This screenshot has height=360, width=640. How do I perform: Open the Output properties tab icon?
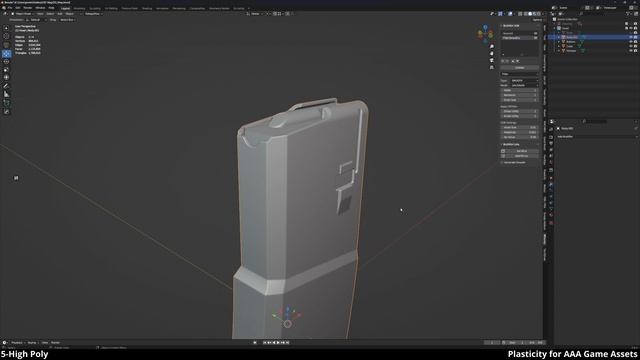(551, 143)
